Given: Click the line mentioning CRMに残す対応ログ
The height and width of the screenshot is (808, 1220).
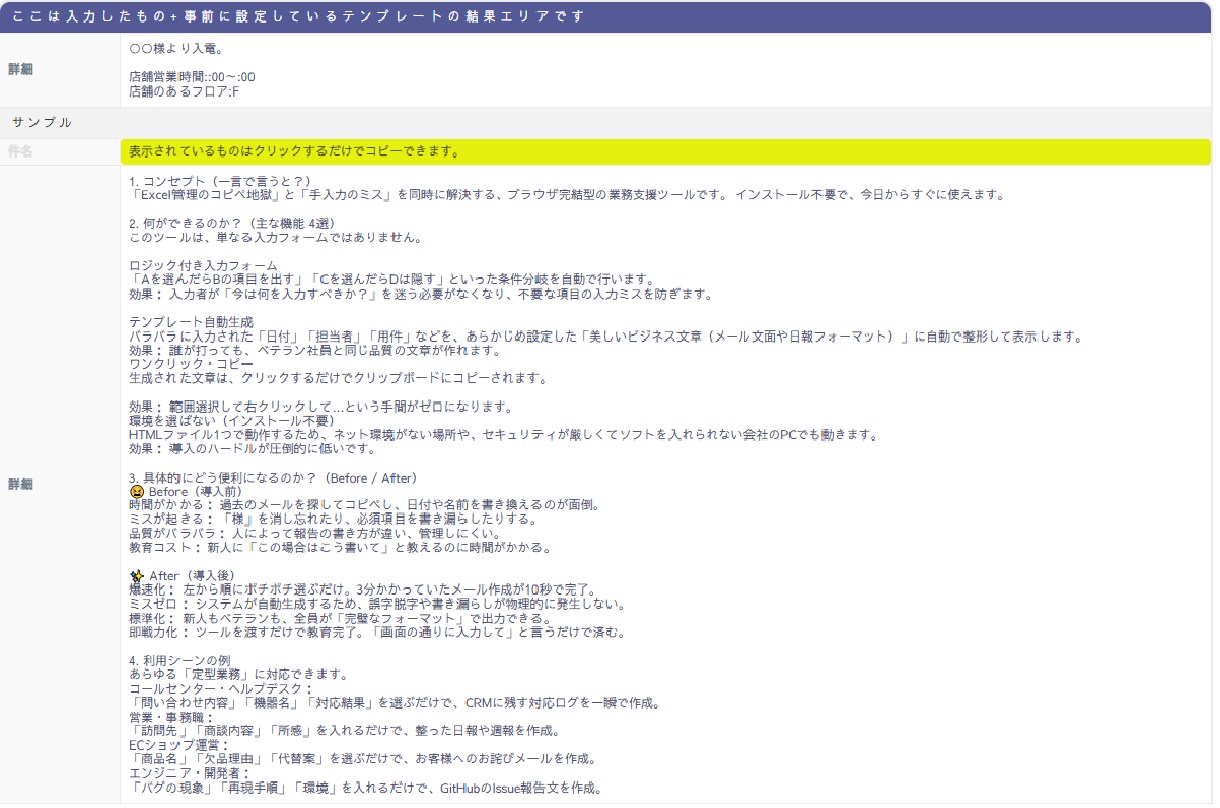Looking at the screenshot, I should [395, 703].
